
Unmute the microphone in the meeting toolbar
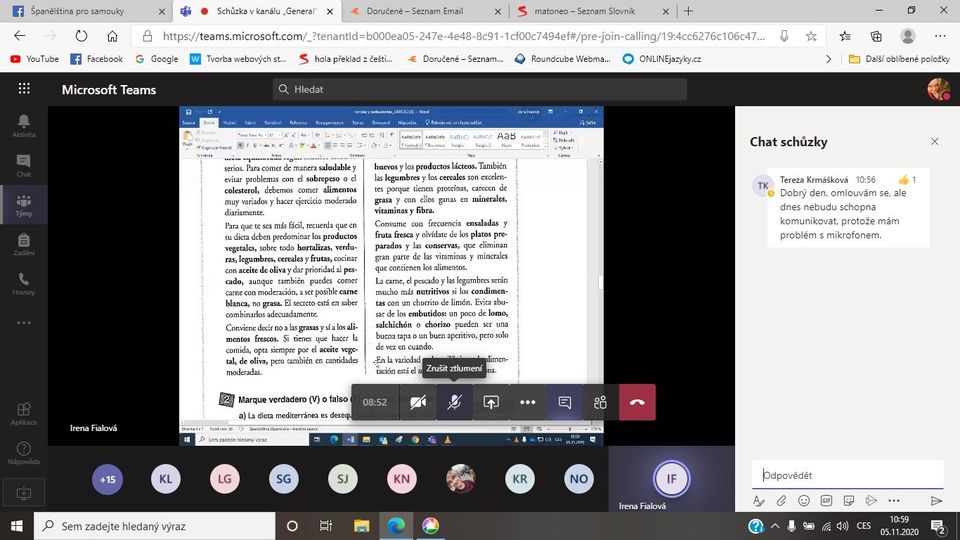pos(454,402)
